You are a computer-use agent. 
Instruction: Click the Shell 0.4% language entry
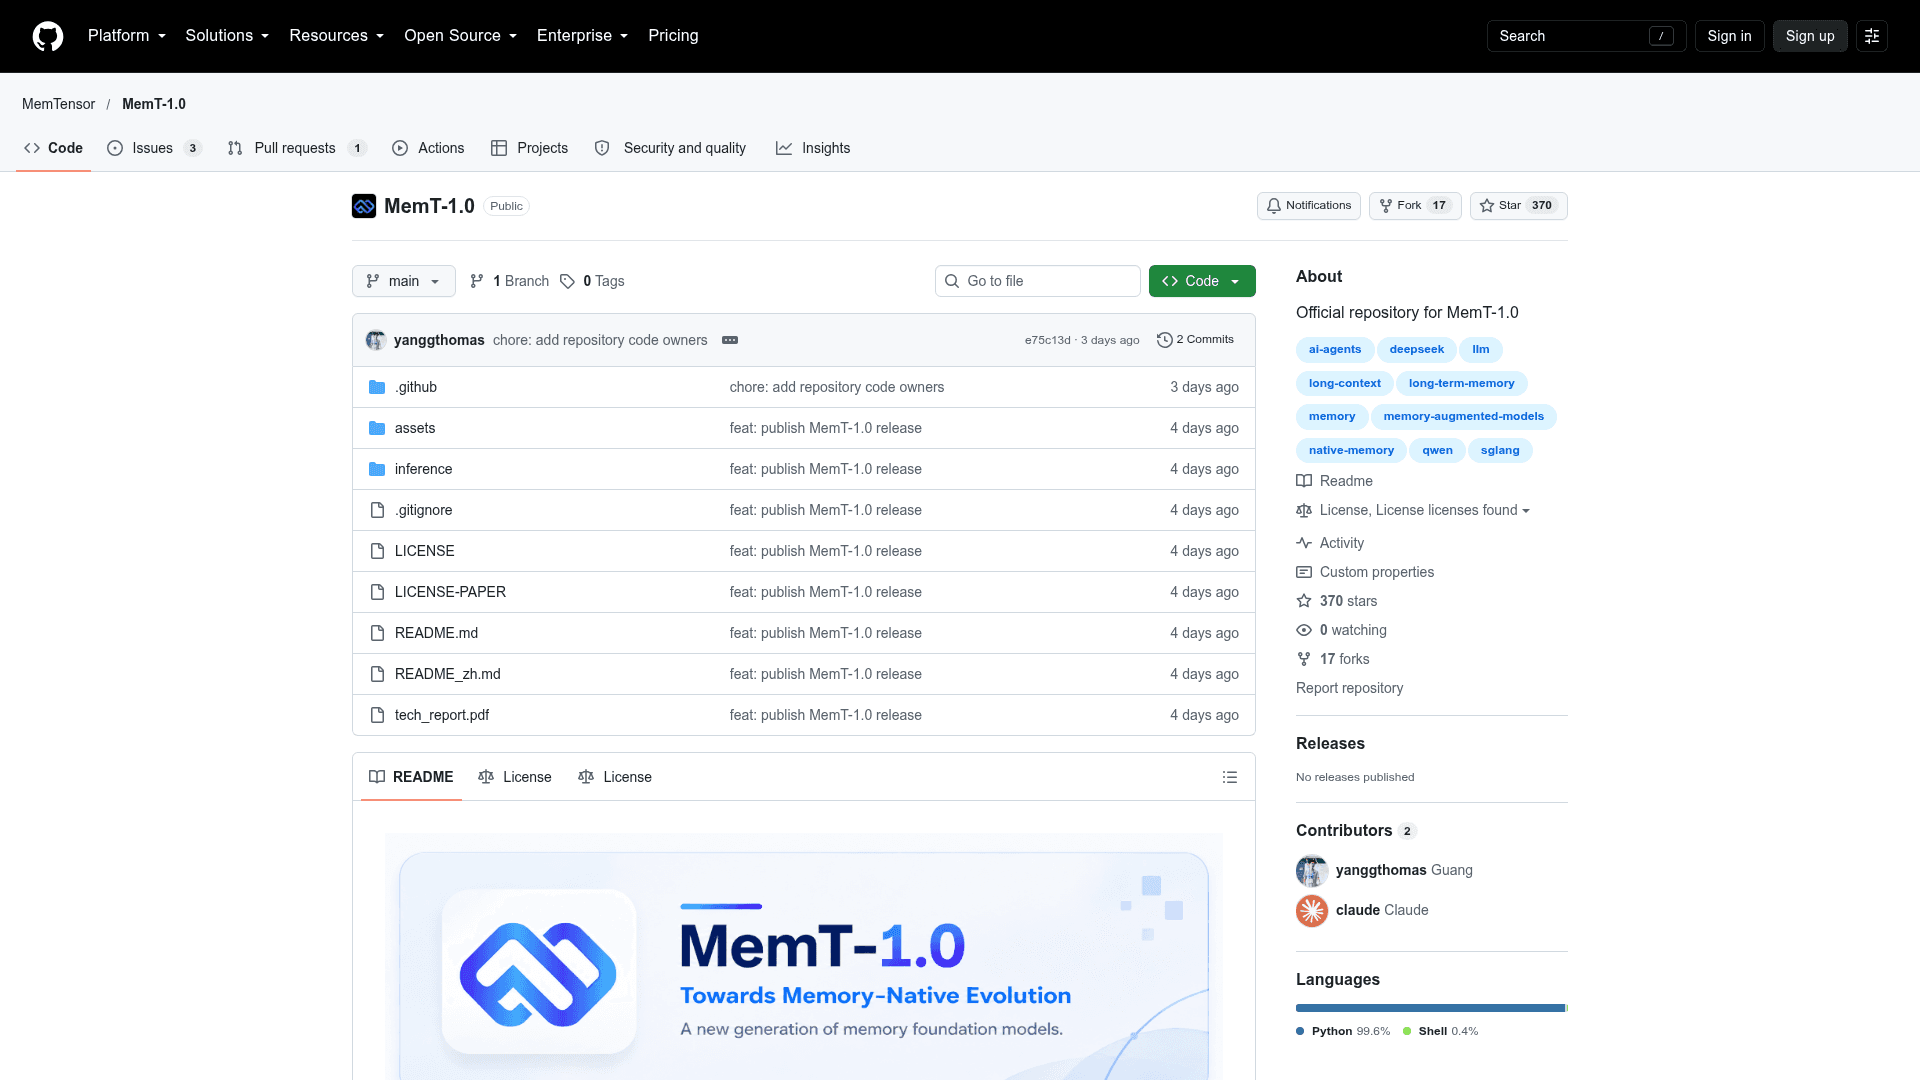click(x=1441, y=1031)
